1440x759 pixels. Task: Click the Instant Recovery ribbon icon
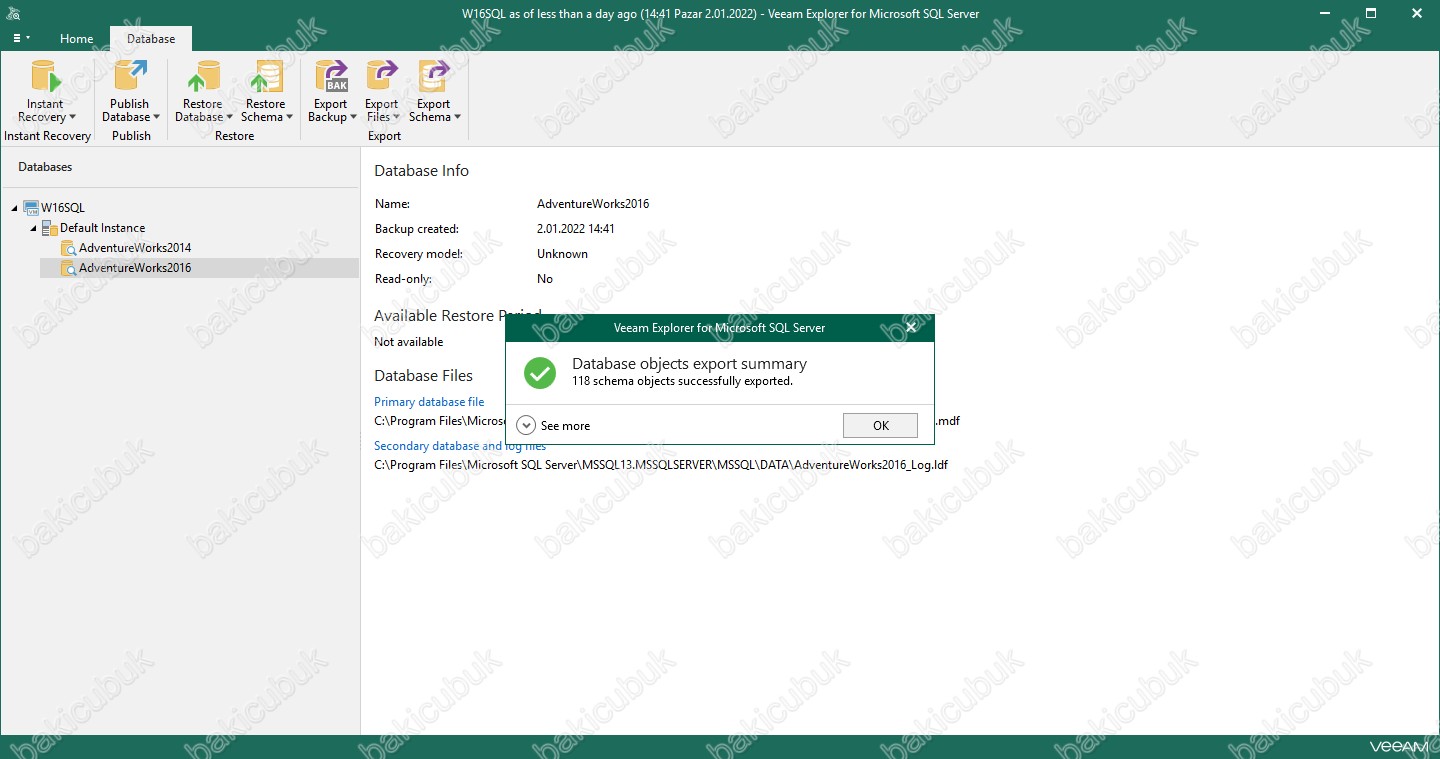point(45,77)
